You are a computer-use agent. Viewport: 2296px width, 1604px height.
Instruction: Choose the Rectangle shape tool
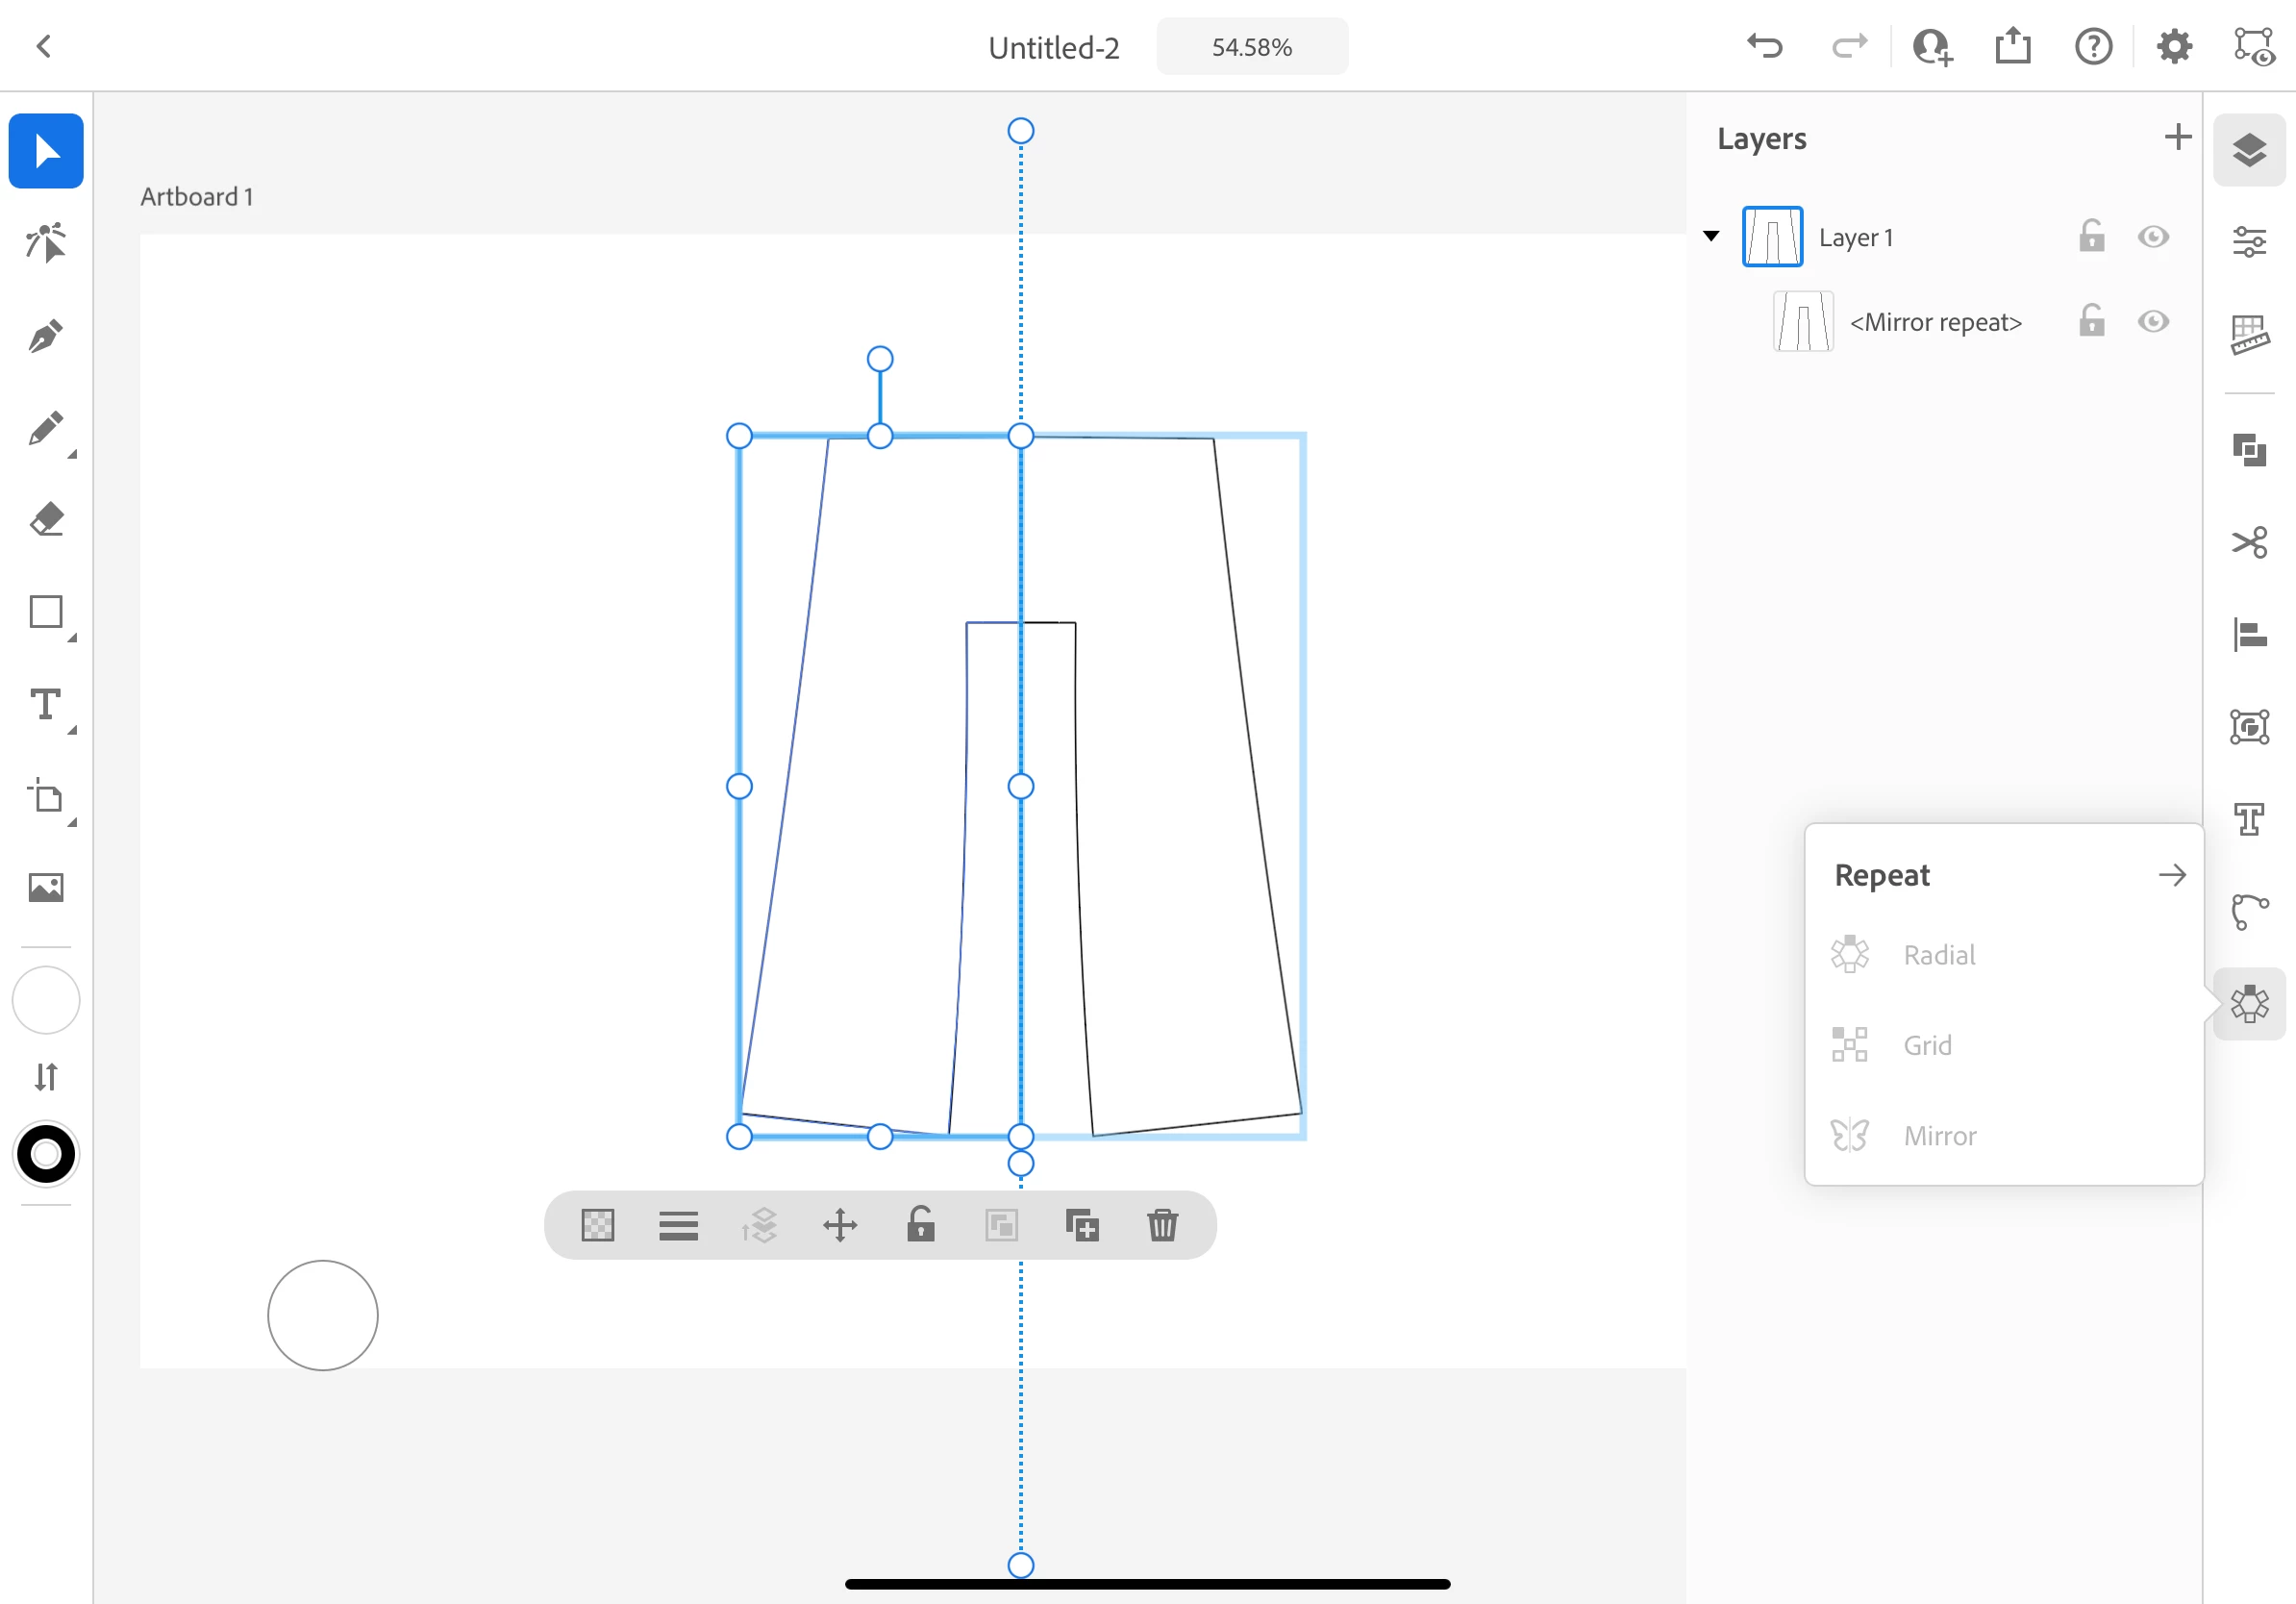[x=46, y=612]
